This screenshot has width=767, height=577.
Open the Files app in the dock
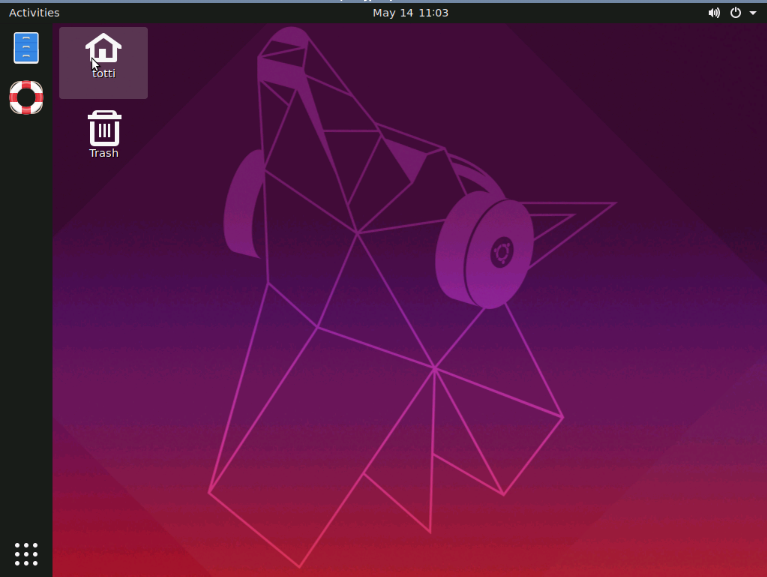coord(26,48)
